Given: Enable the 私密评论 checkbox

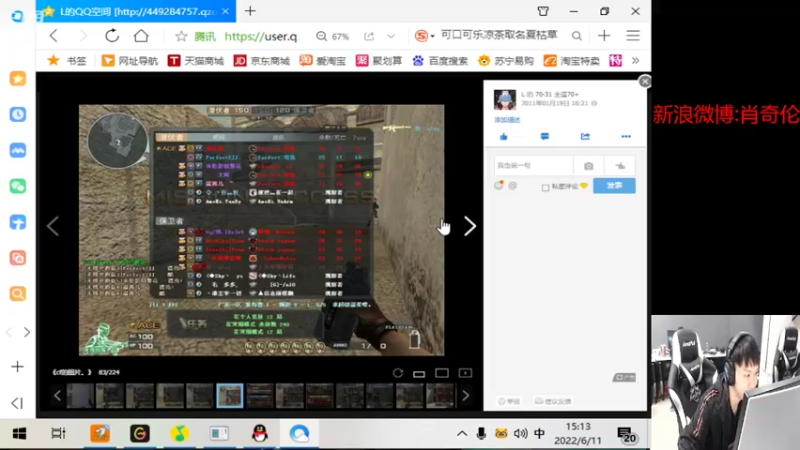Looking at the screenshot, I should [545, 187].
